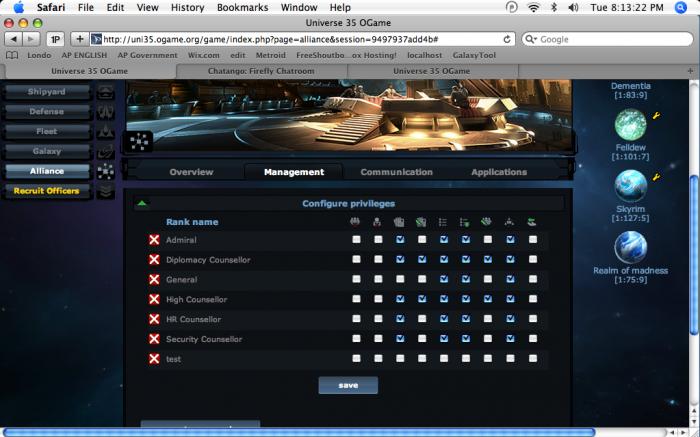The height and width of the screenshot is (437, 700).
Task: Click the 1P toolbar button
Action: click(55, 39)
